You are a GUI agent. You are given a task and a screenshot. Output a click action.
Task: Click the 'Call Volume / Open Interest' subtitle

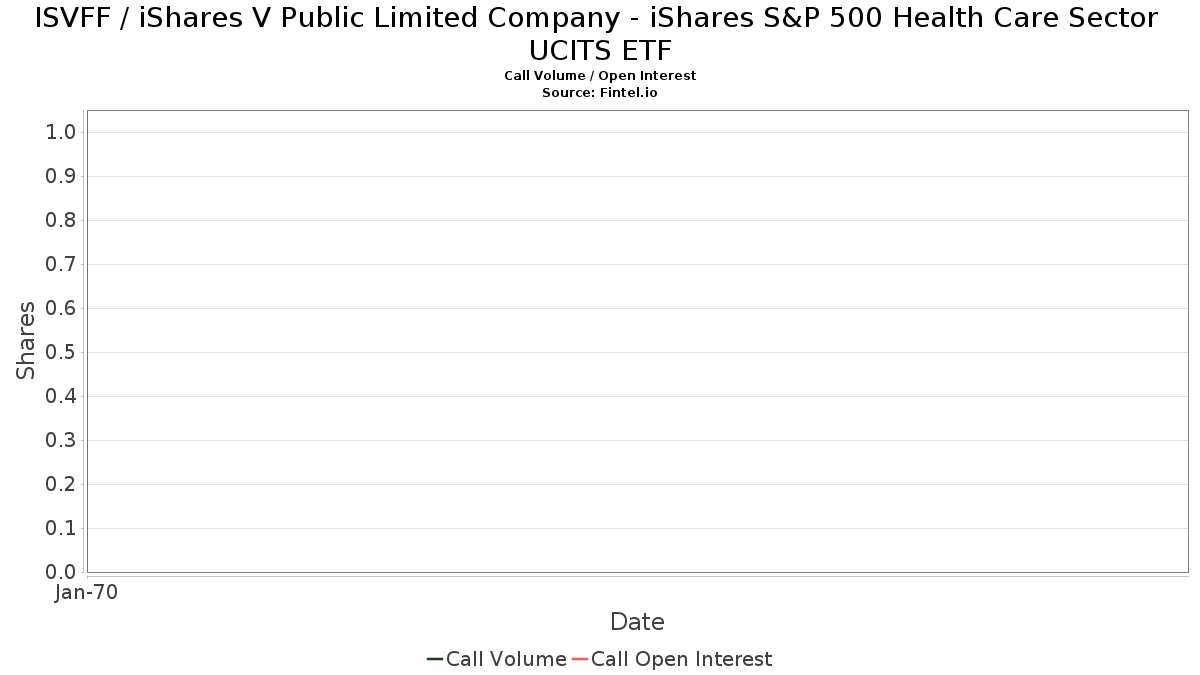pyautogui.click(x=600, y=76)
